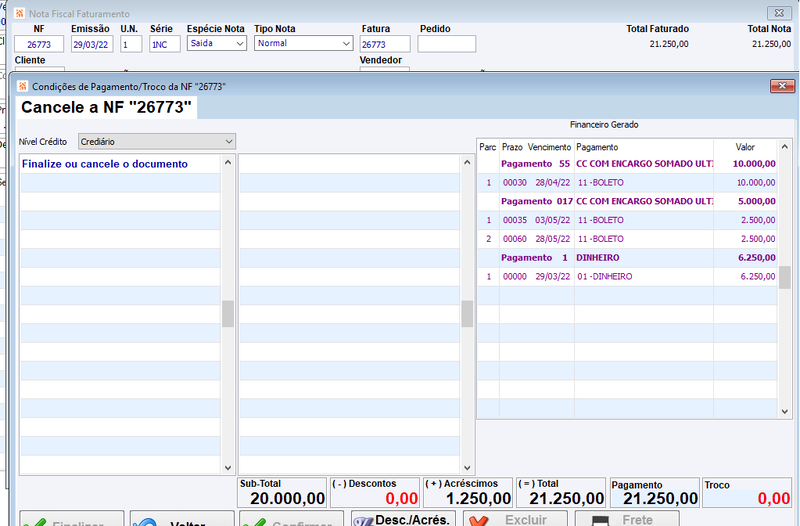Image resolution: width=800 pixels, height=526 pixels.
Task: Click the Excluir button
Action: (515, 519)
